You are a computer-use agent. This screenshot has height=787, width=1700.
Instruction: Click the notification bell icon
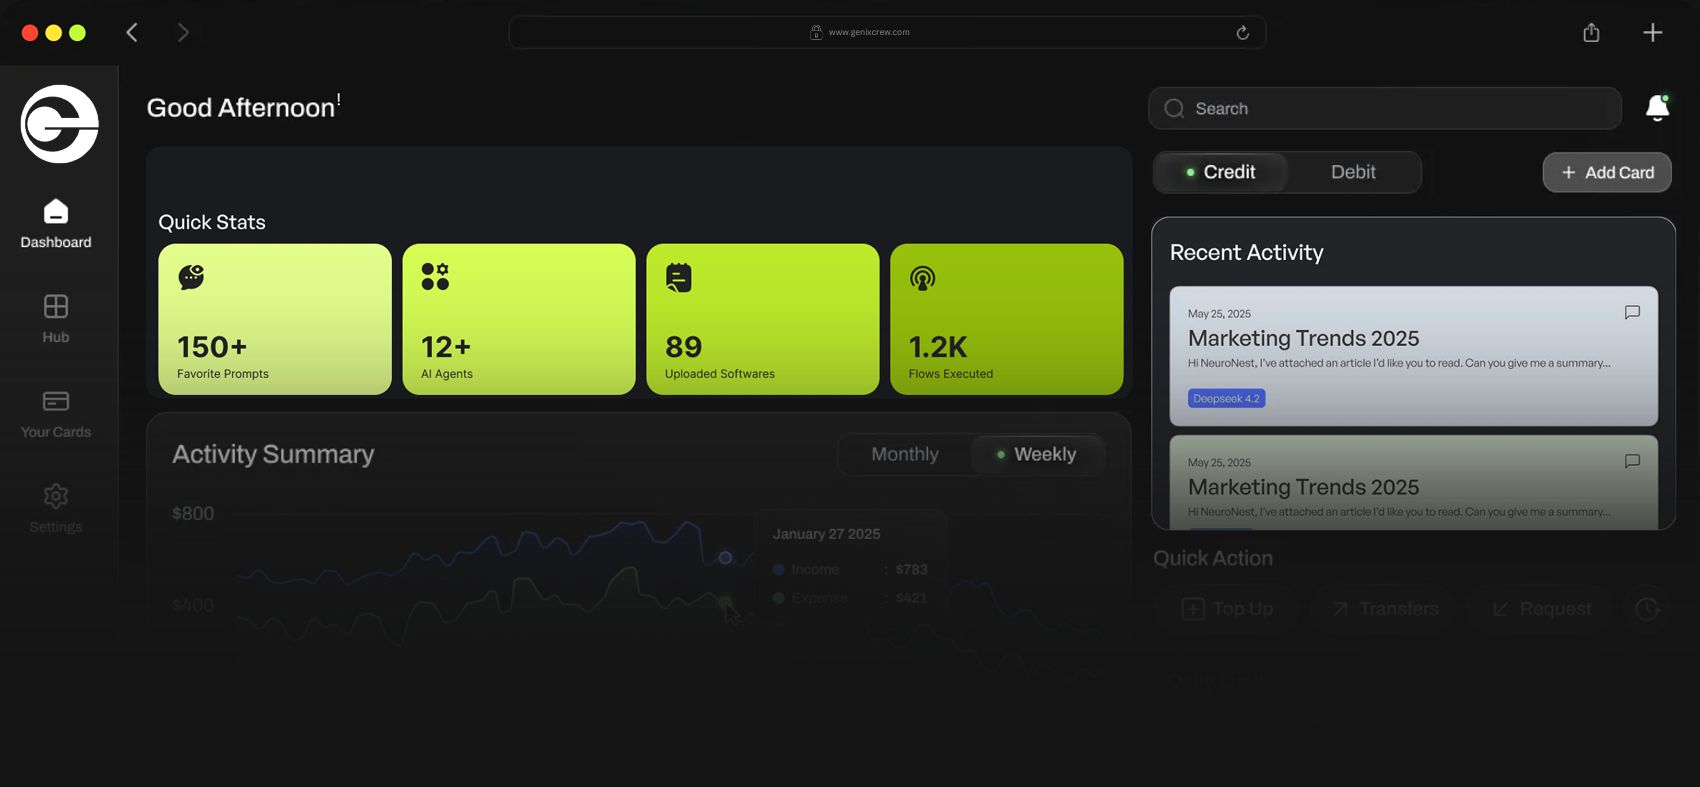pos(1657,108)
